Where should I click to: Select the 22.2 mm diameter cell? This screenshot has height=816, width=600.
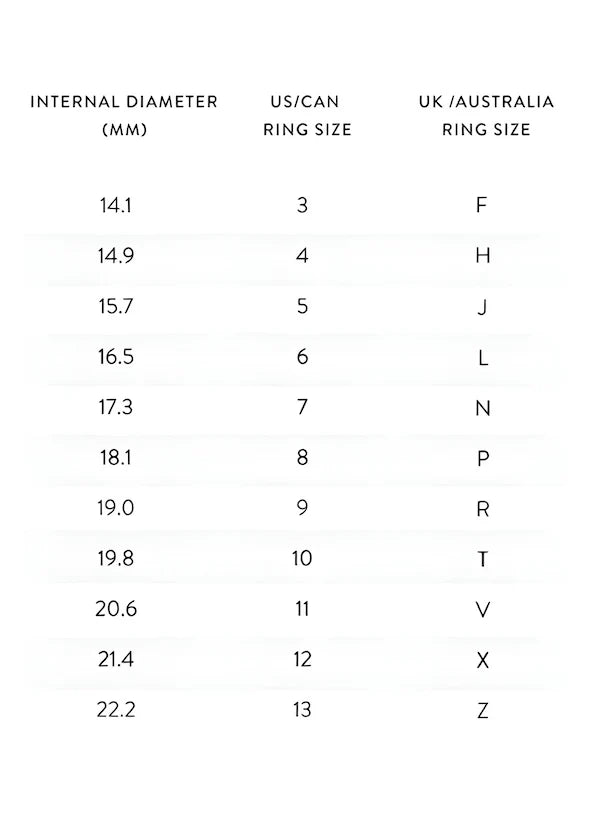click(115, 710)
